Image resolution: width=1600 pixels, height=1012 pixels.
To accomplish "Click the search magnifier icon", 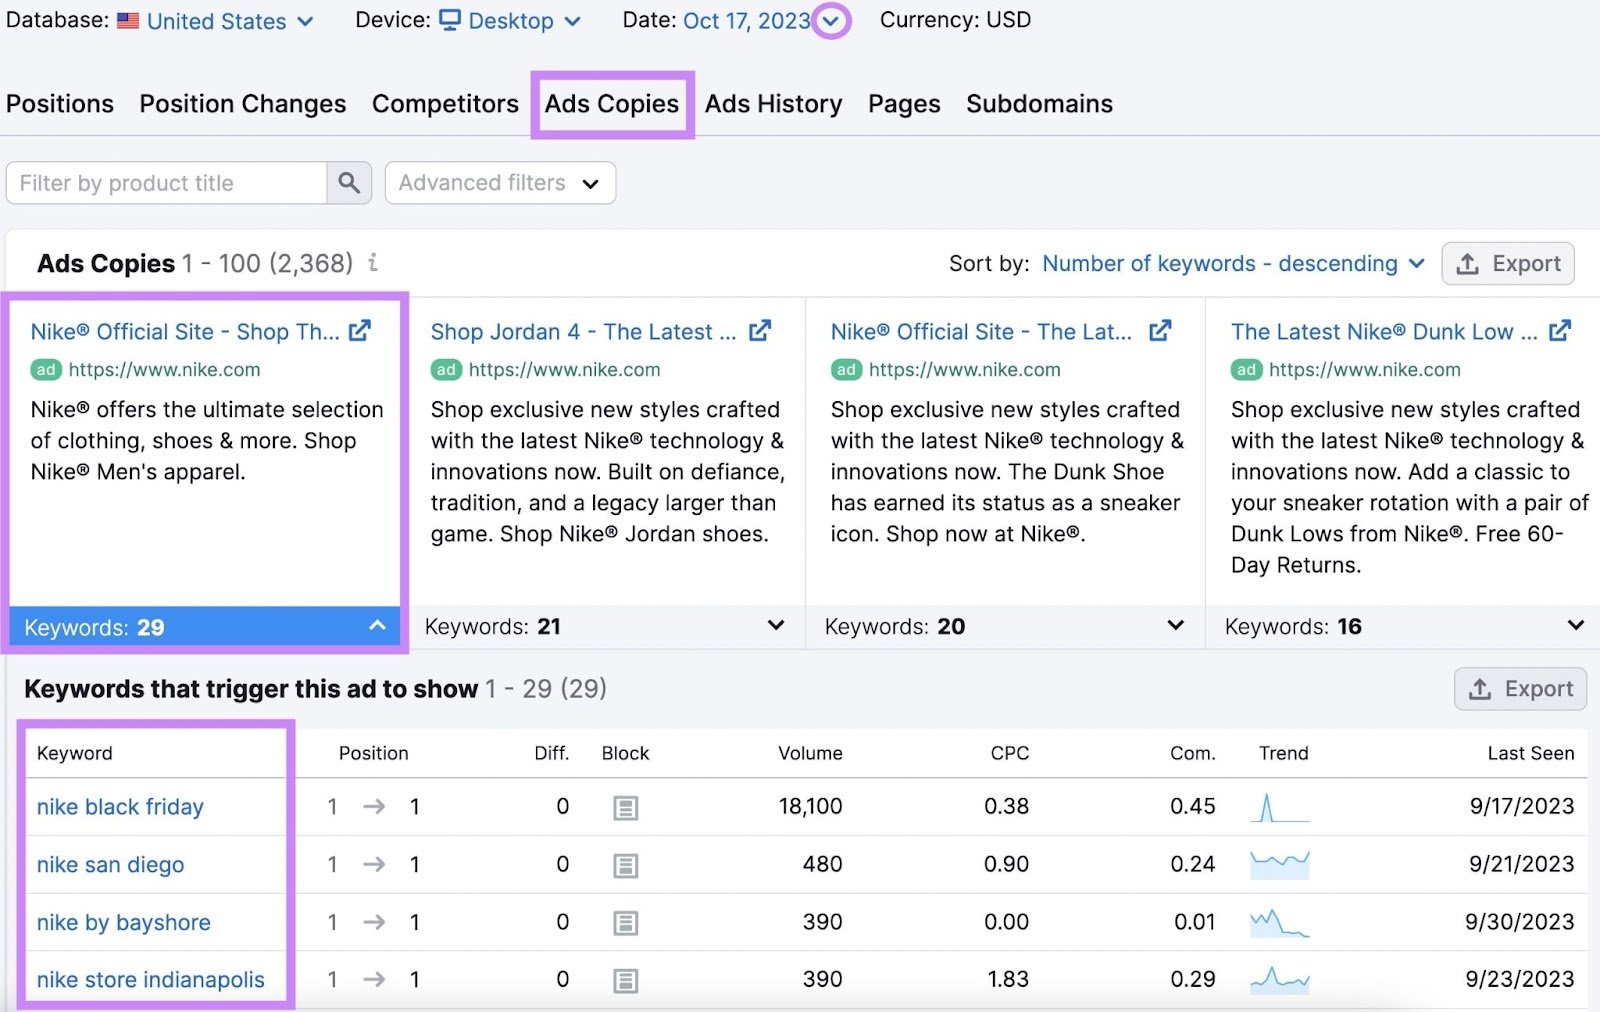I will tap(348, 182).
